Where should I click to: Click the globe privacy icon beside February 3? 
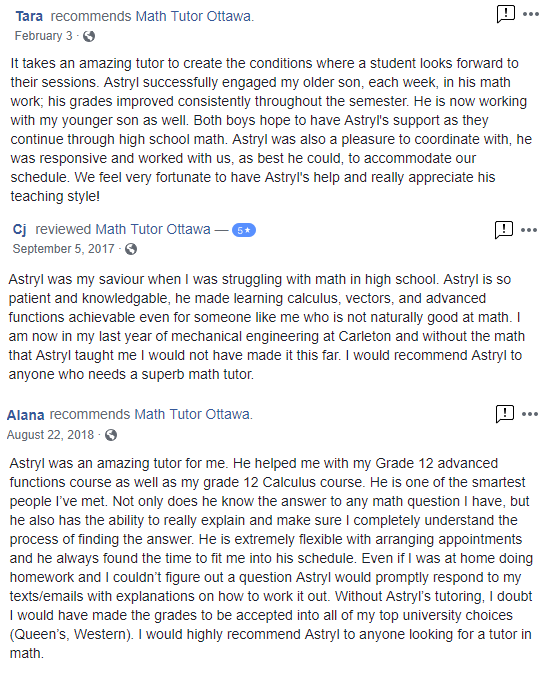coord(89,36)
